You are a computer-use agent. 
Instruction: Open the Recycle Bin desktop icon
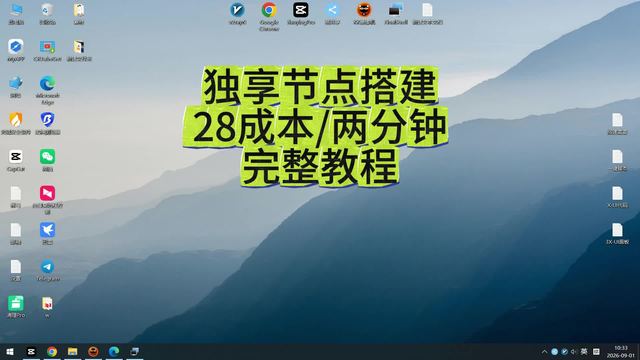47,13
